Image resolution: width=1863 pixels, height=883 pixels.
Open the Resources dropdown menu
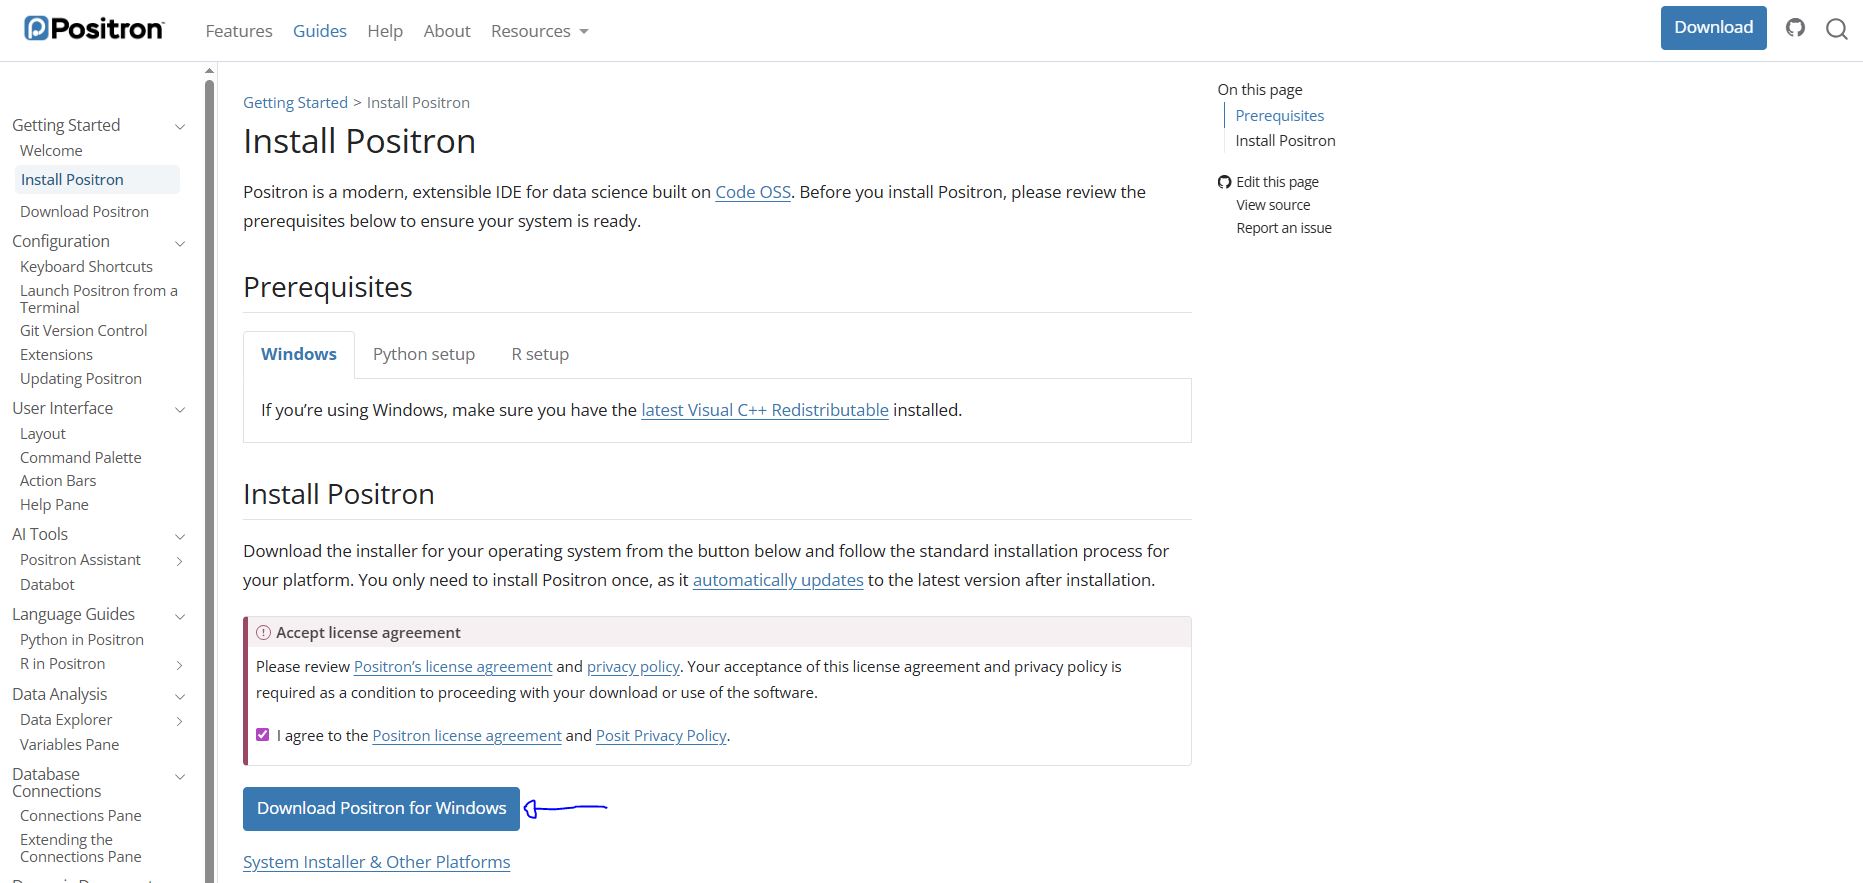pyautogui.click(x=539, y=31)
